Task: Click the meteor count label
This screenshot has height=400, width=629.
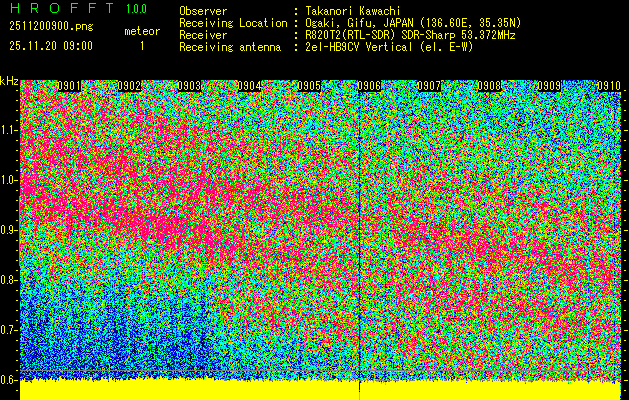Action: tap(142, 31)
